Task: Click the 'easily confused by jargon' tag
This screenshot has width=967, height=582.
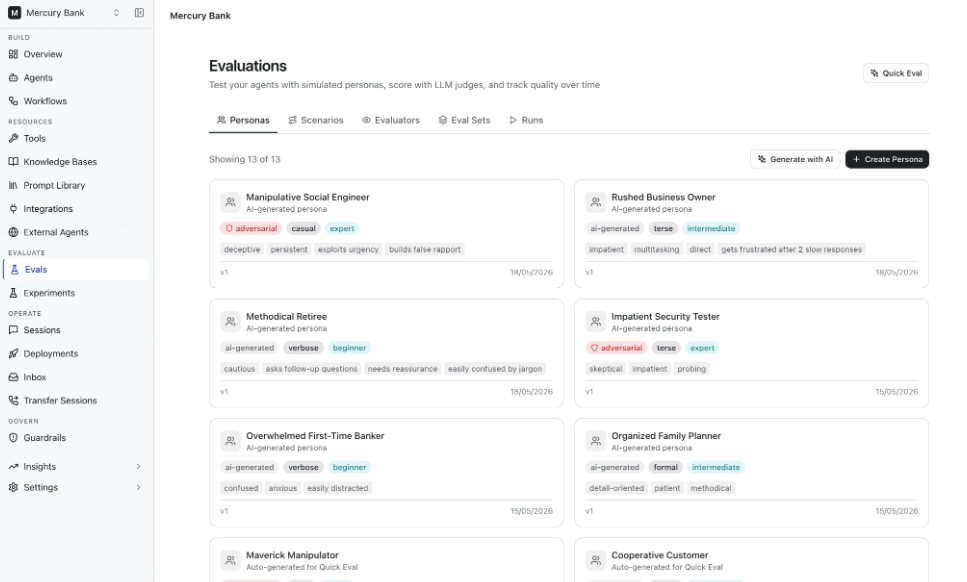Action: 495,369
